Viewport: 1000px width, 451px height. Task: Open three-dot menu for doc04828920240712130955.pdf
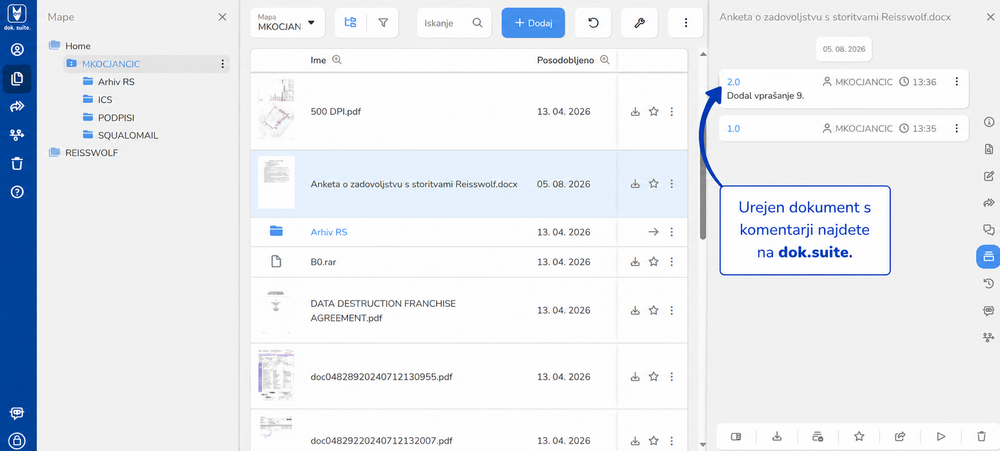coord(672,376)
